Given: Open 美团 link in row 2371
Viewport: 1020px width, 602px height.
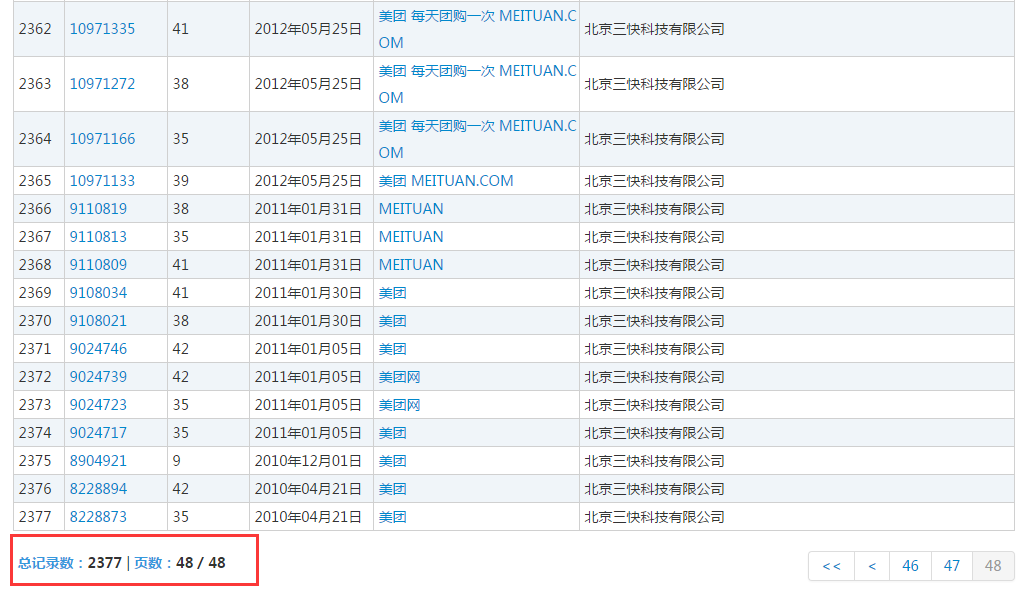Looking at the screenshot, I should [392, 349].
